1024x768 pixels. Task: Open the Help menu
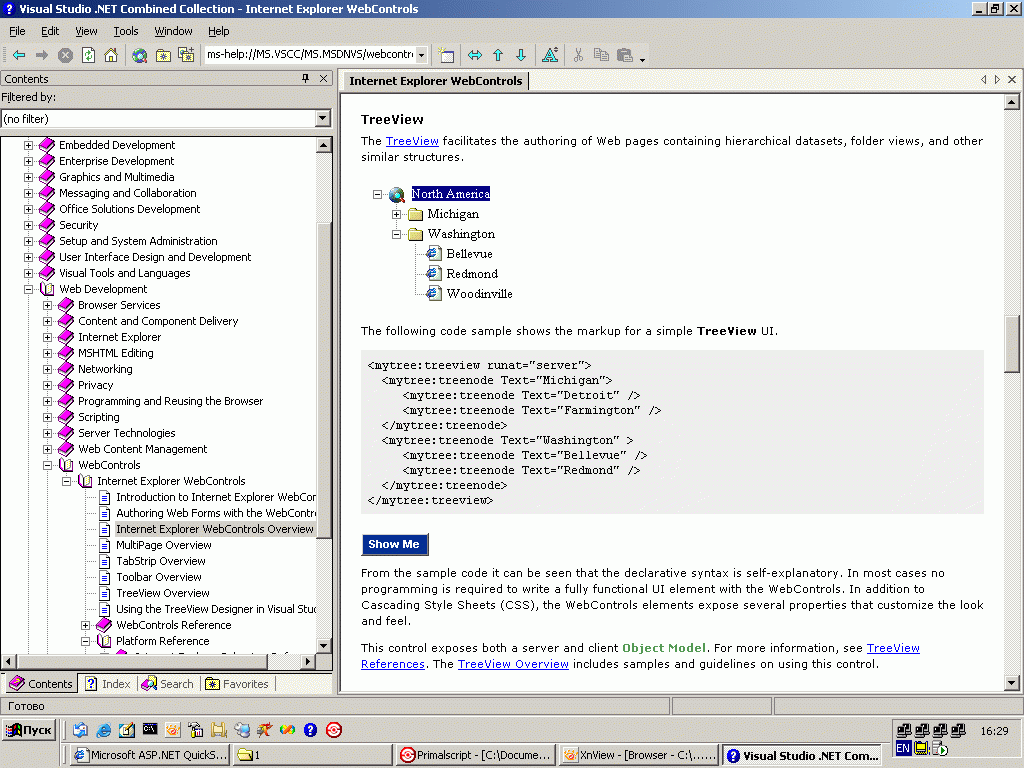pyautogui.click(x=219, y=31)
